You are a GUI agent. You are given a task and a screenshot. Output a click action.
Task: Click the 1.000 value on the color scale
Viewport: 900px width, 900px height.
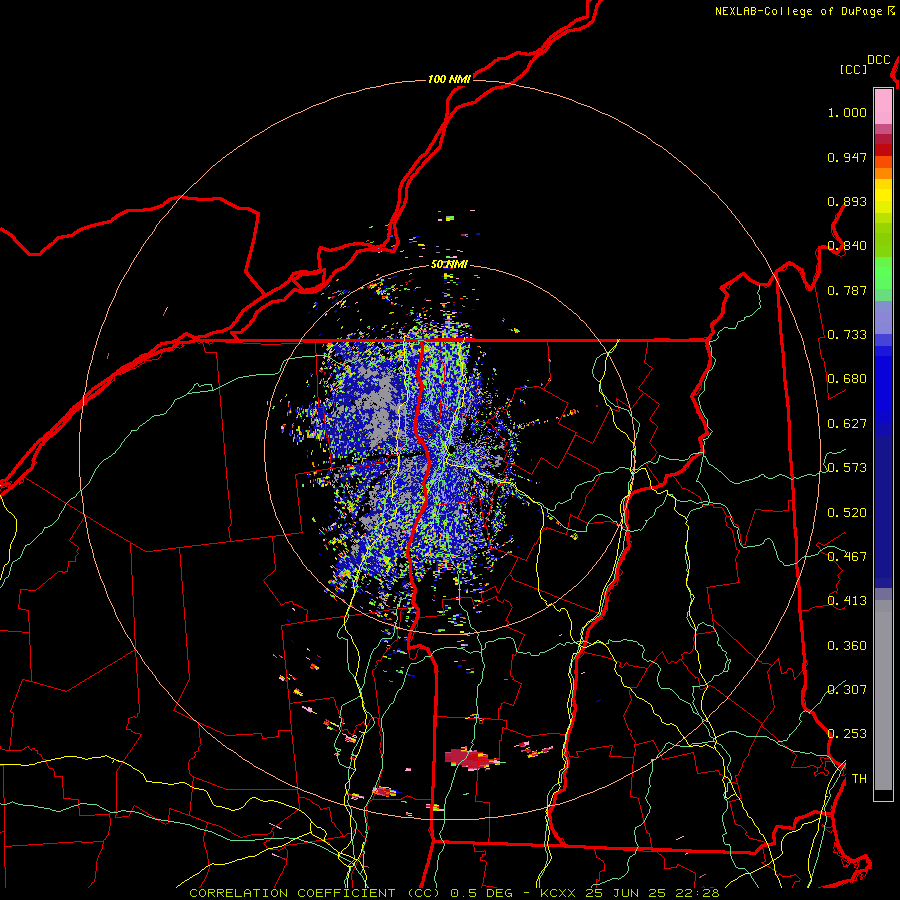(x=847, y=112)
